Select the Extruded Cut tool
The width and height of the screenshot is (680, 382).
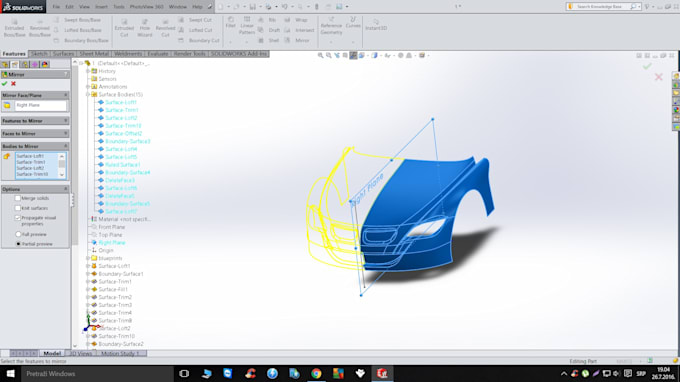click(124, 28)
